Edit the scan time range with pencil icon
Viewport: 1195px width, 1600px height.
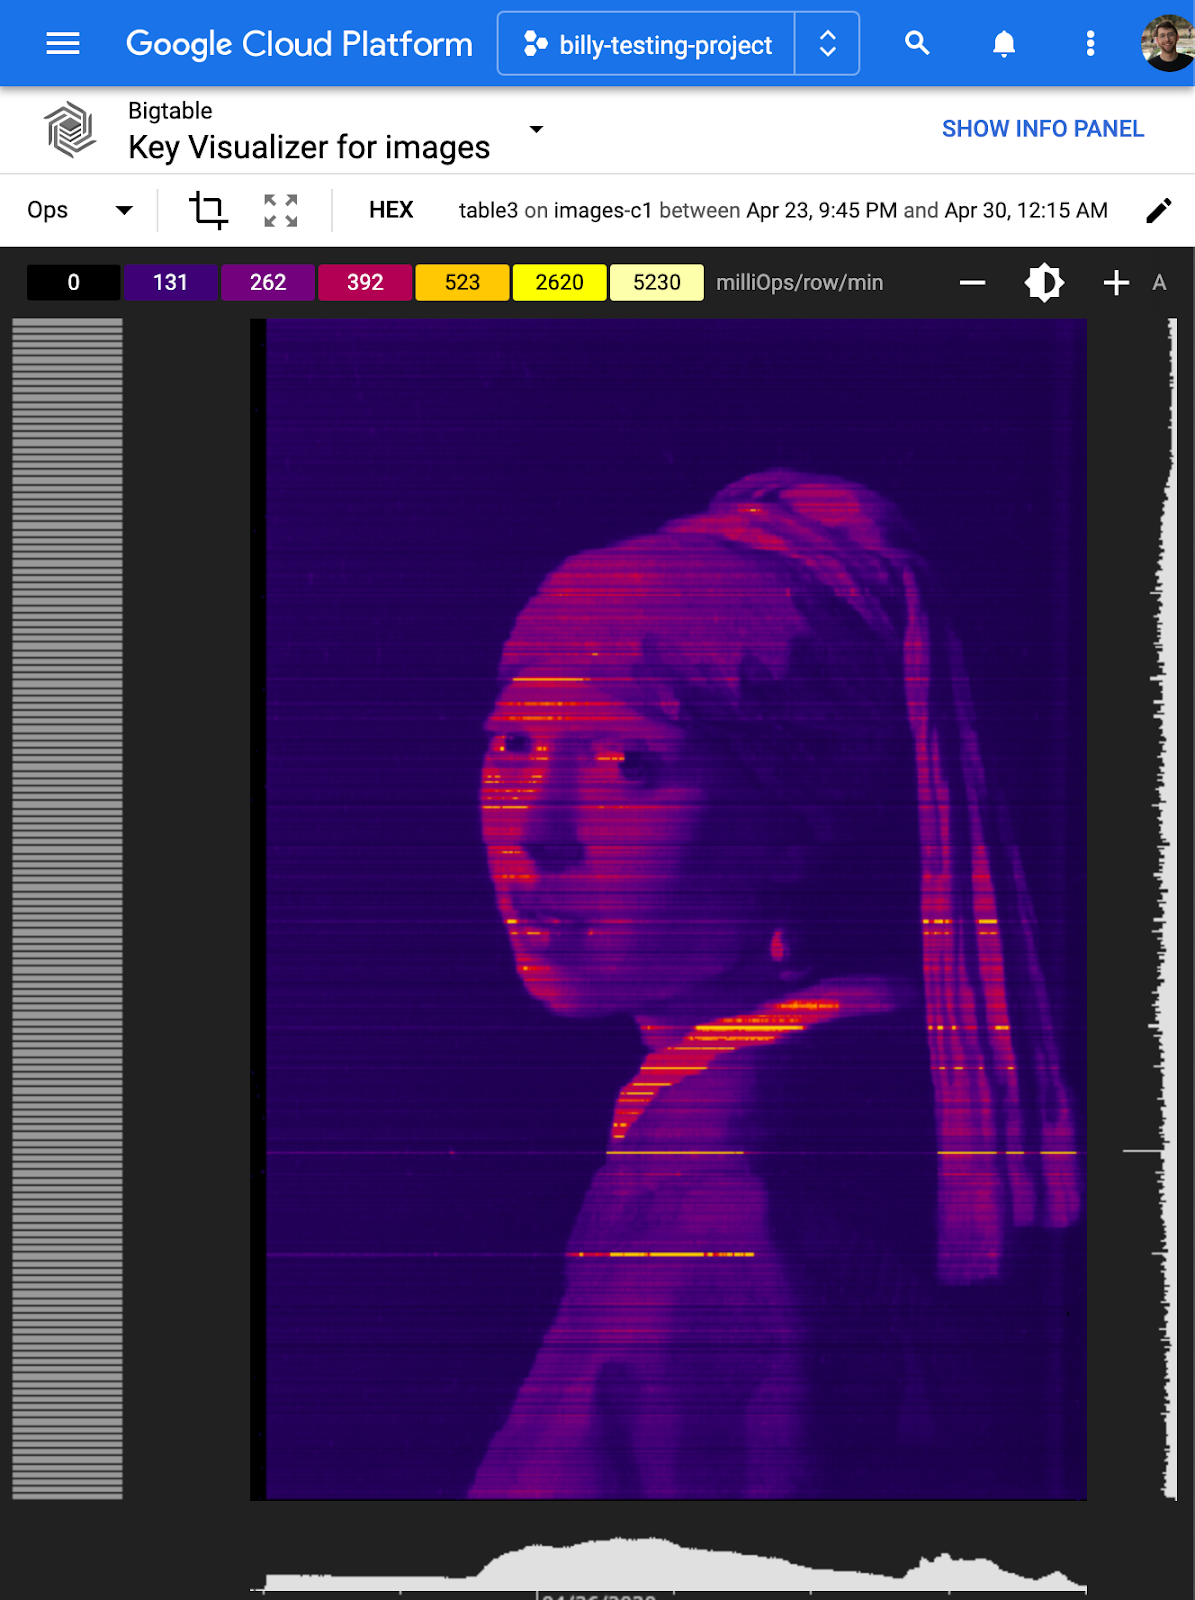pyautogui.click(x=1158, y=210)
